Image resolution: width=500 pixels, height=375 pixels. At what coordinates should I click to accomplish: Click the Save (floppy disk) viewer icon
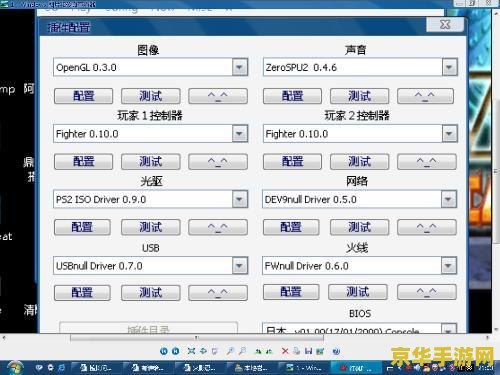coord(308,351)
